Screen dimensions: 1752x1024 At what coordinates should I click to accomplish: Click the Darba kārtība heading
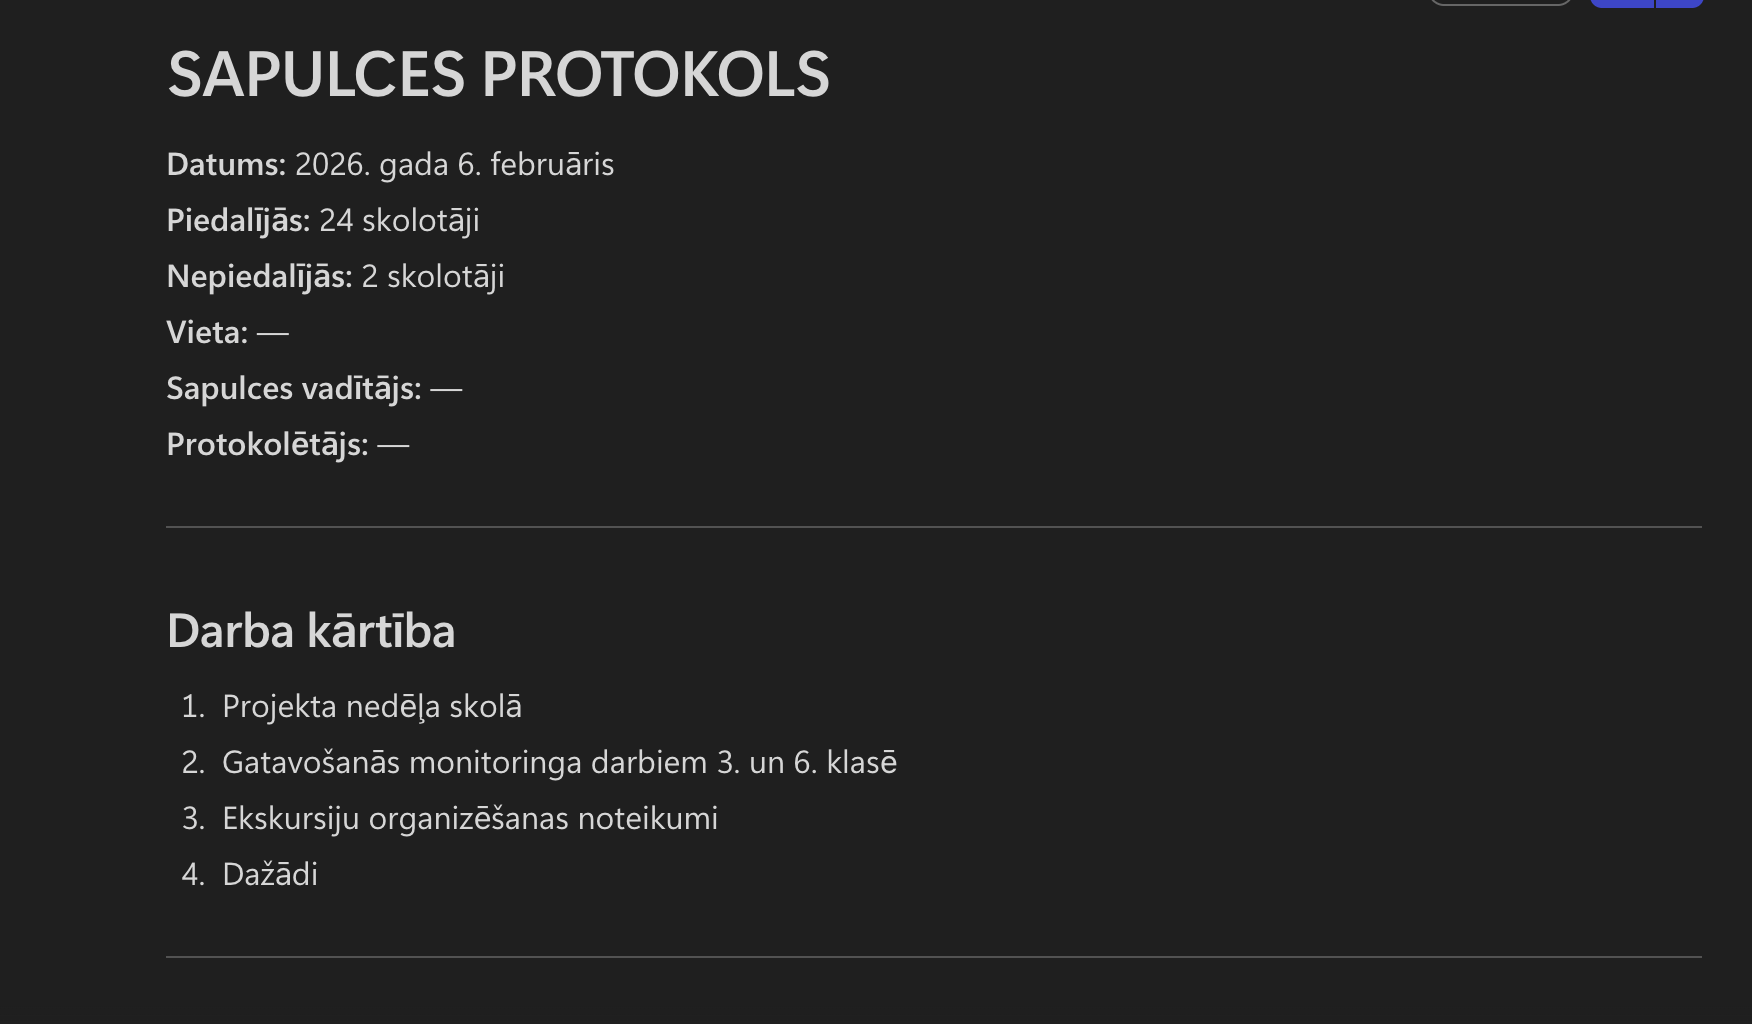(x=311, y=631)
